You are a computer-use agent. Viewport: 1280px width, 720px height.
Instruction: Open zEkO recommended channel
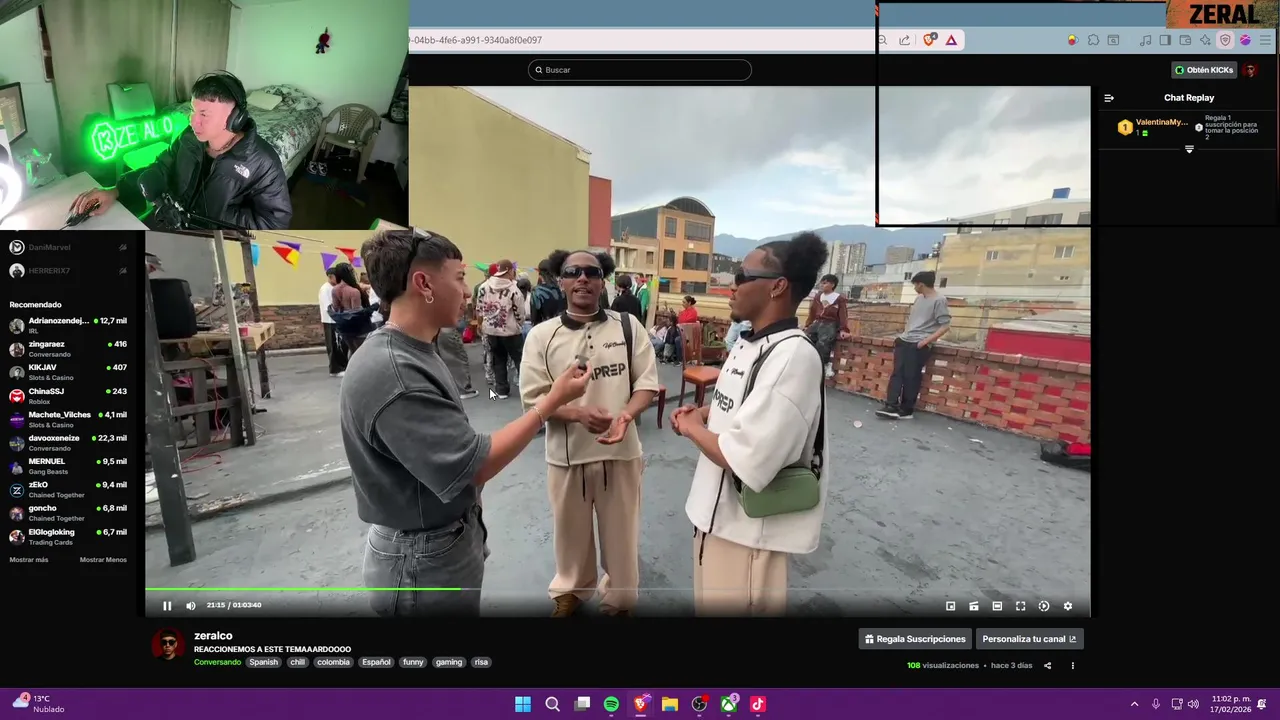(68, 489)
